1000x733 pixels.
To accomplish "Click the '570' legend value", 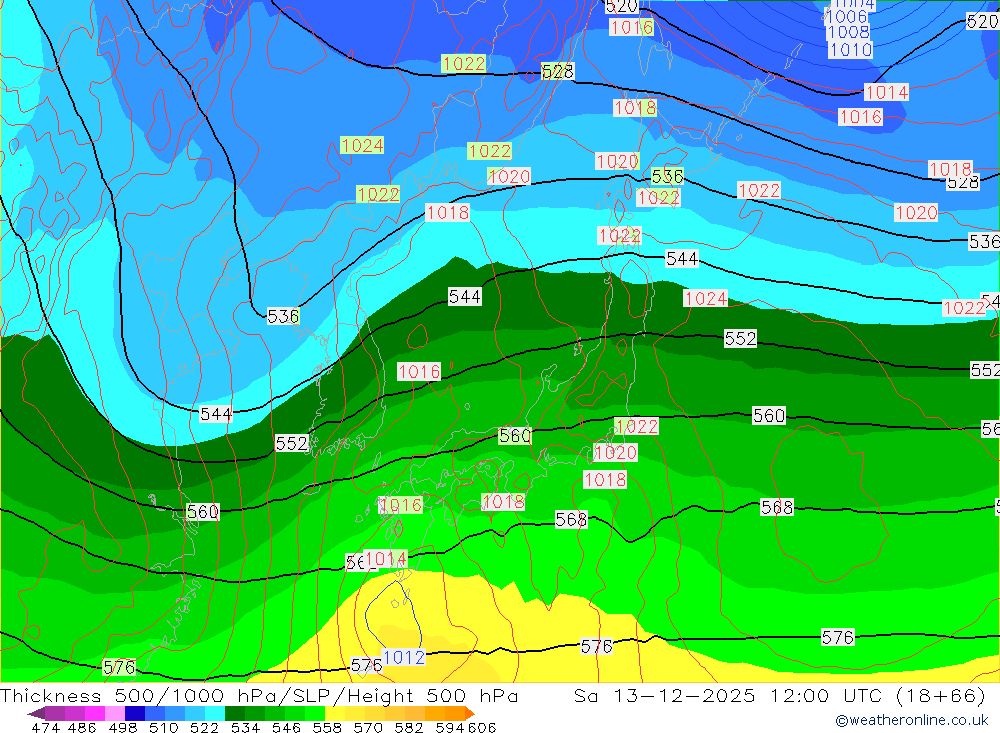I will pyautogui.click(x=367, y=727).
